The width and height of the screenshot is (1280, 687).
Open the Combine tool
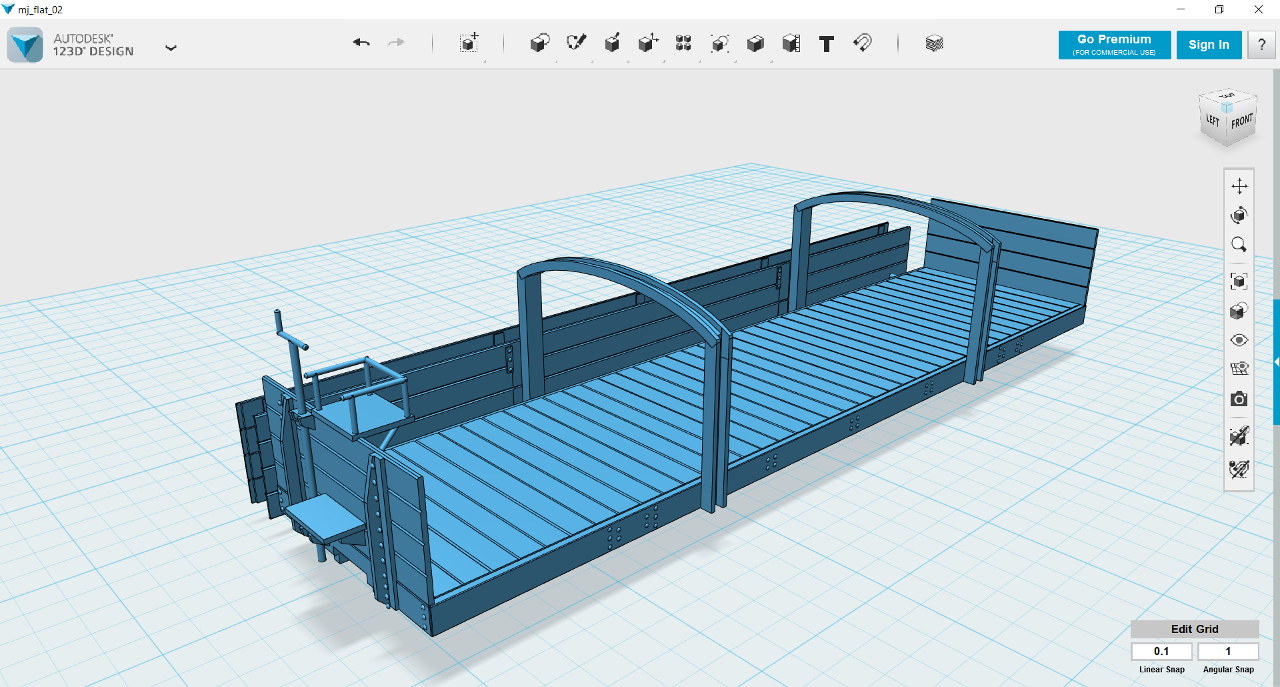755,43
